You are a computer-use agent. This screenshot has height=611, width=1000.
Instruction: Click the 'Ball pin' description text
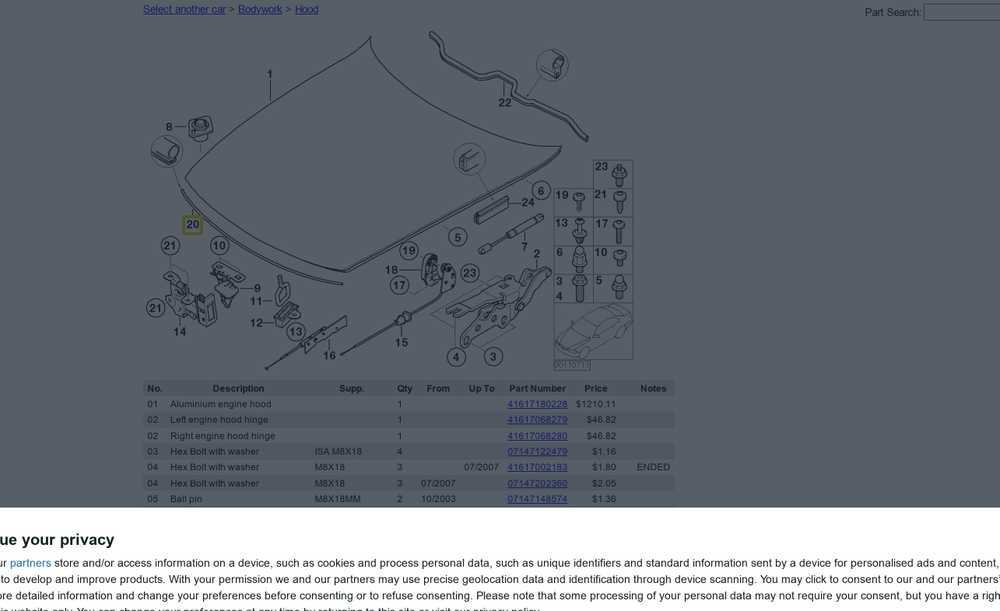[186, 499]
